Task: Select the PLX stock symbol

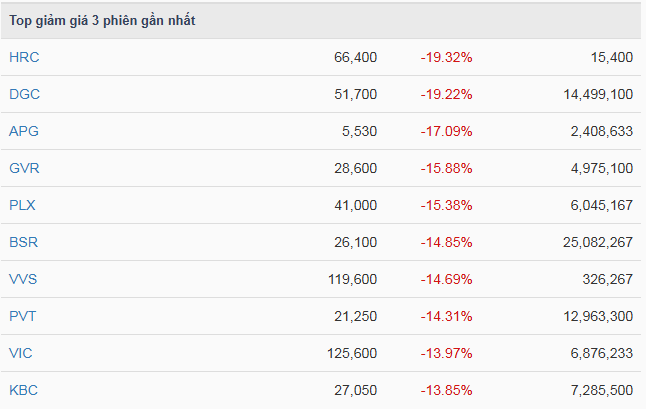Action: [23, 205]
